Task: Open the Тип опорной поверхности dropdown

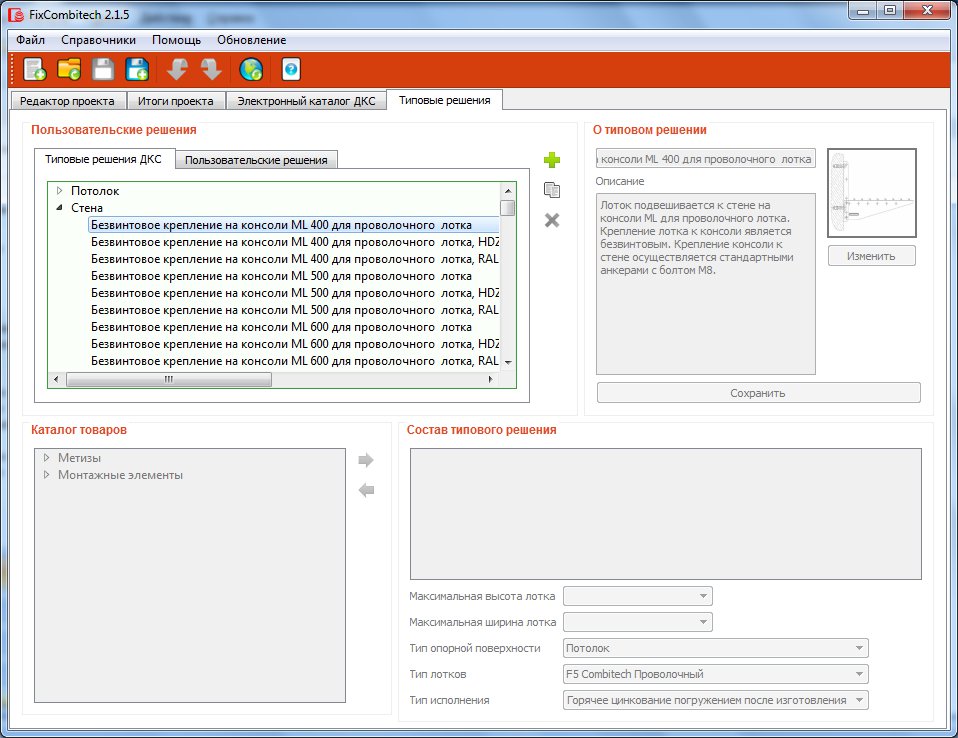Action: coord(715,648)
